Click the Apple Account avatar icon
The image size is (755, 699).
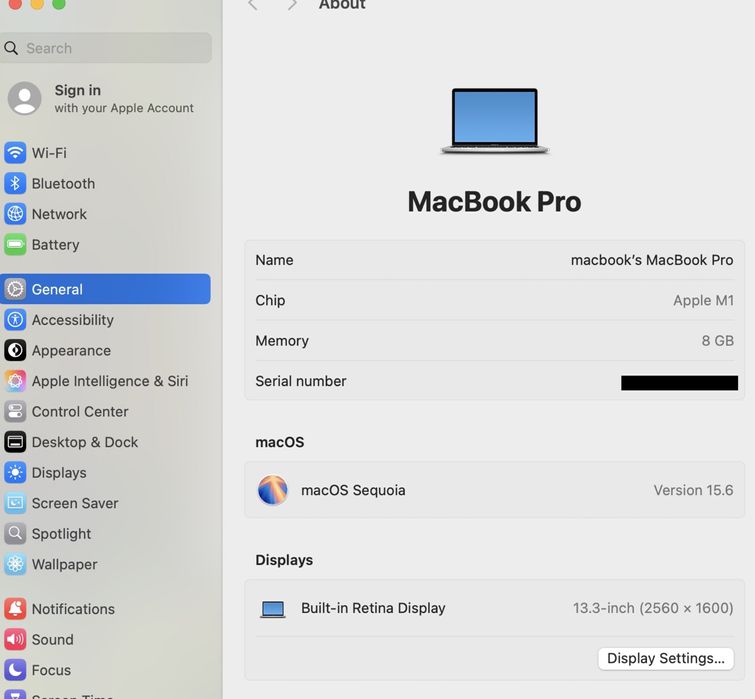pyautogui.click(x=24, y=98)
